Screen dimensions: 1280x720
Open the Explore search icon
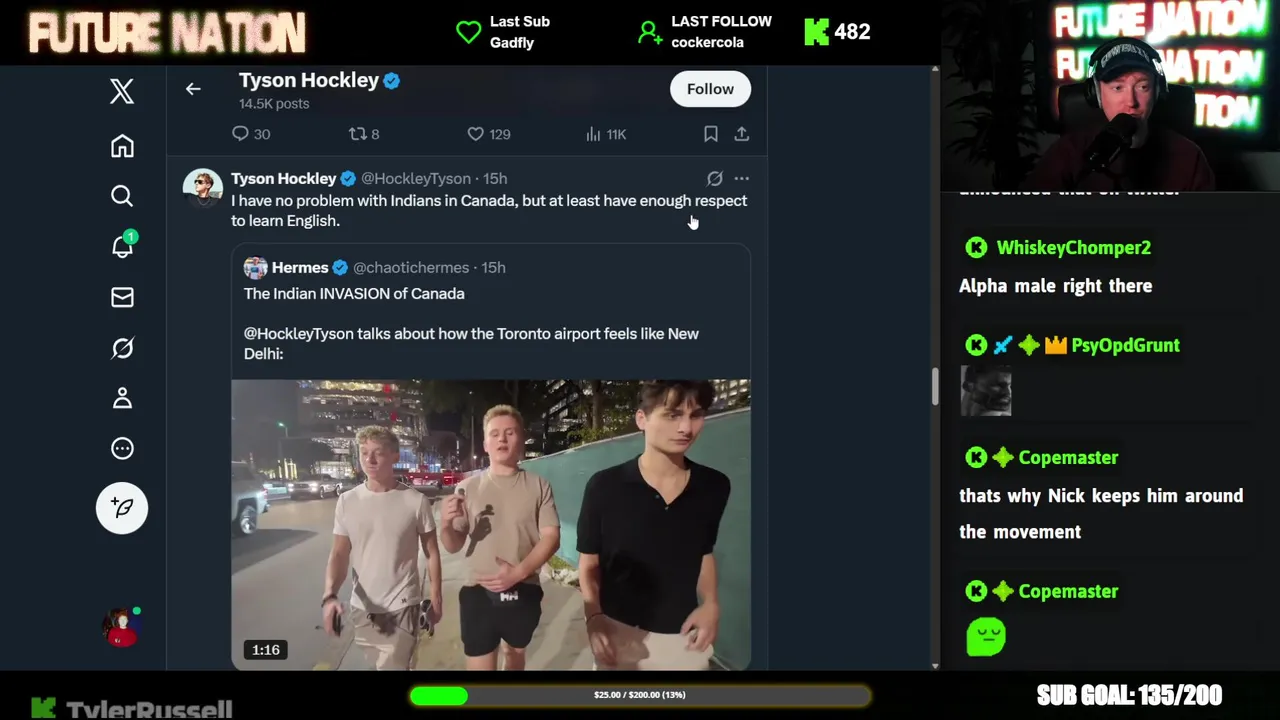click(x=122, y=196)
